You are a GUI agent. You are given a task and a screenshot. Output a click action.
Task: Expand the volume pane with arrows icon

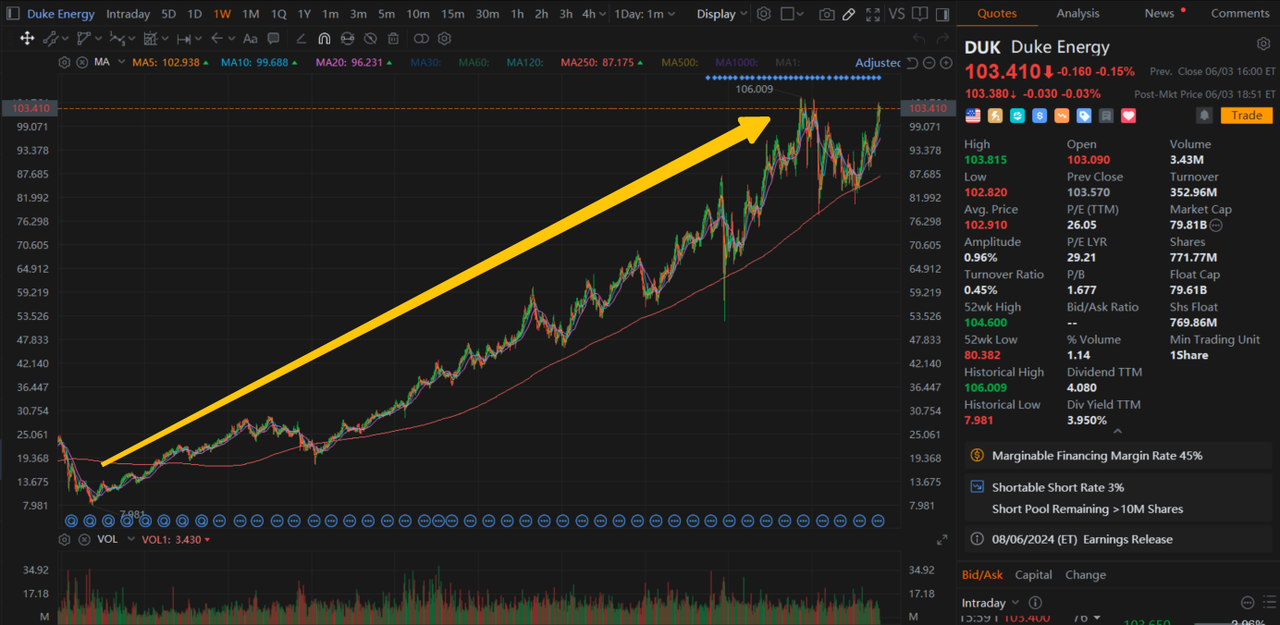click(942, 540)
